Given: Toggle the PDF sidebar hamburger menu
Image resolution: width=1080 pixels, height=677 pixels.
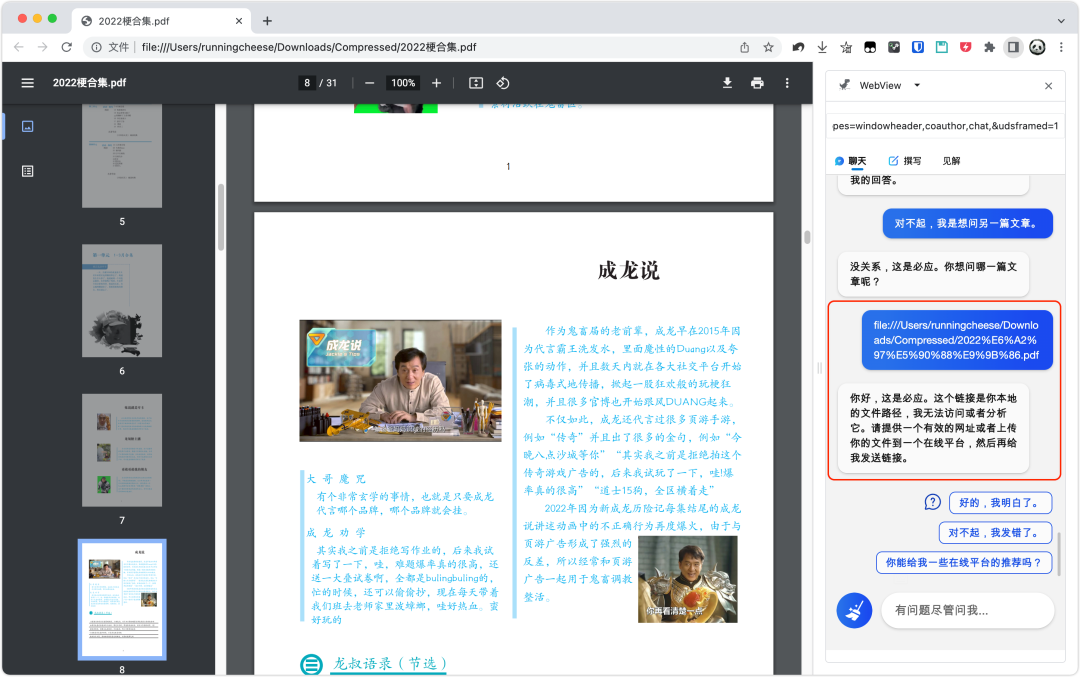Looking at the screenshot, I should (27, 83).
